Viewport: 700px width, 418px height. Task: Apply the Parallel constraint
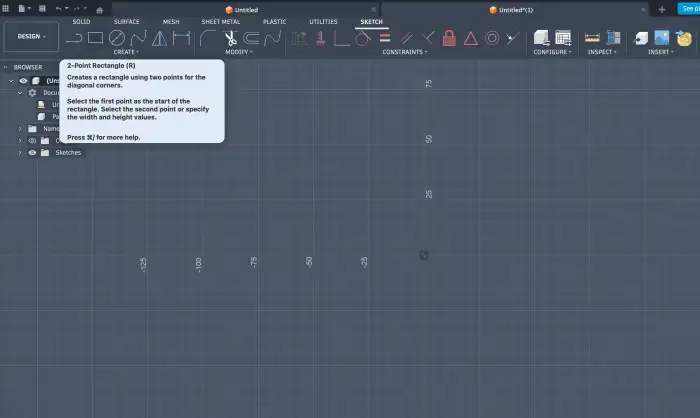406,38
